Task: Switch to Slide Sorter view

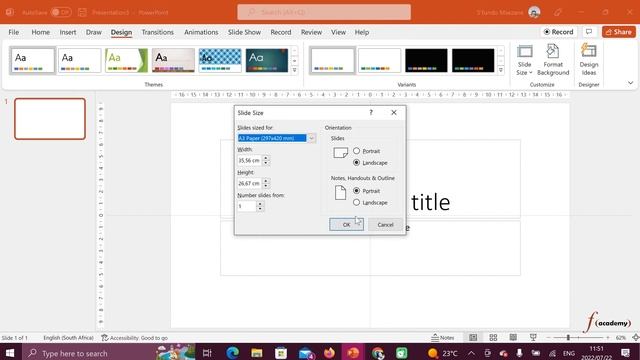Action: pos(493,338)
